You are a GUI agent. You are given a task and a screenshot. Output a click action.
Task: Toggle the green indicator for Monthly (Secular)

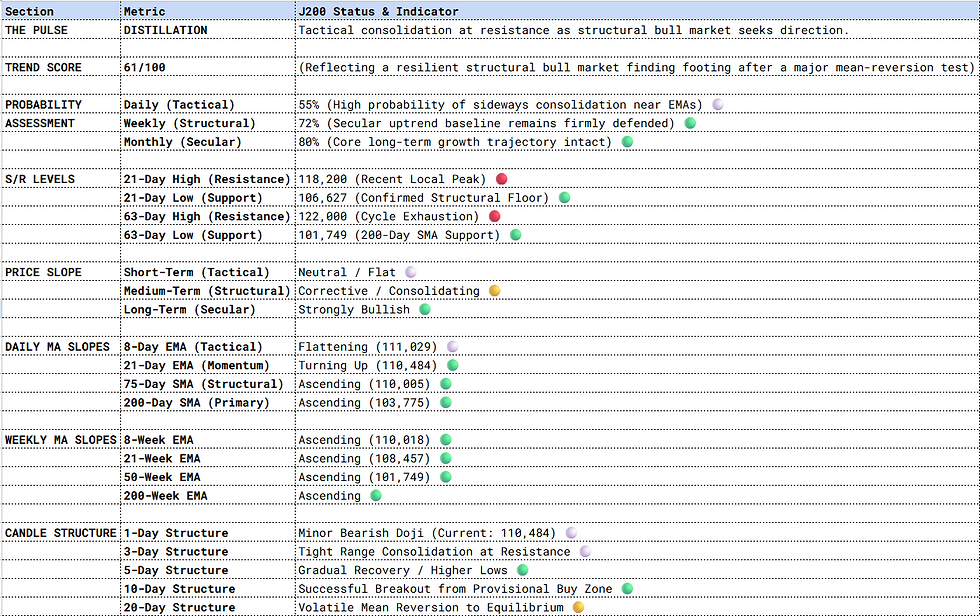click(x=626, y=141)
